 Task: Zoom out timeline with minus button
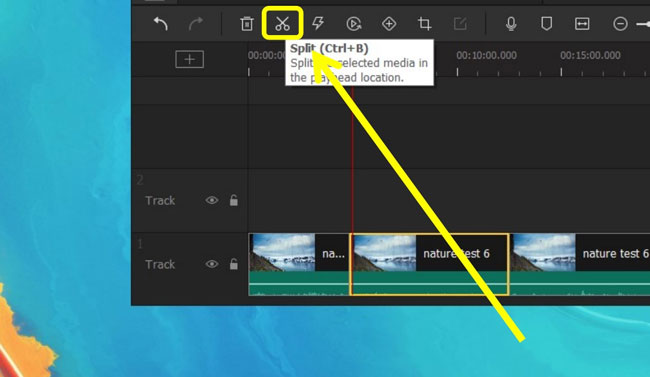[620, 24]
